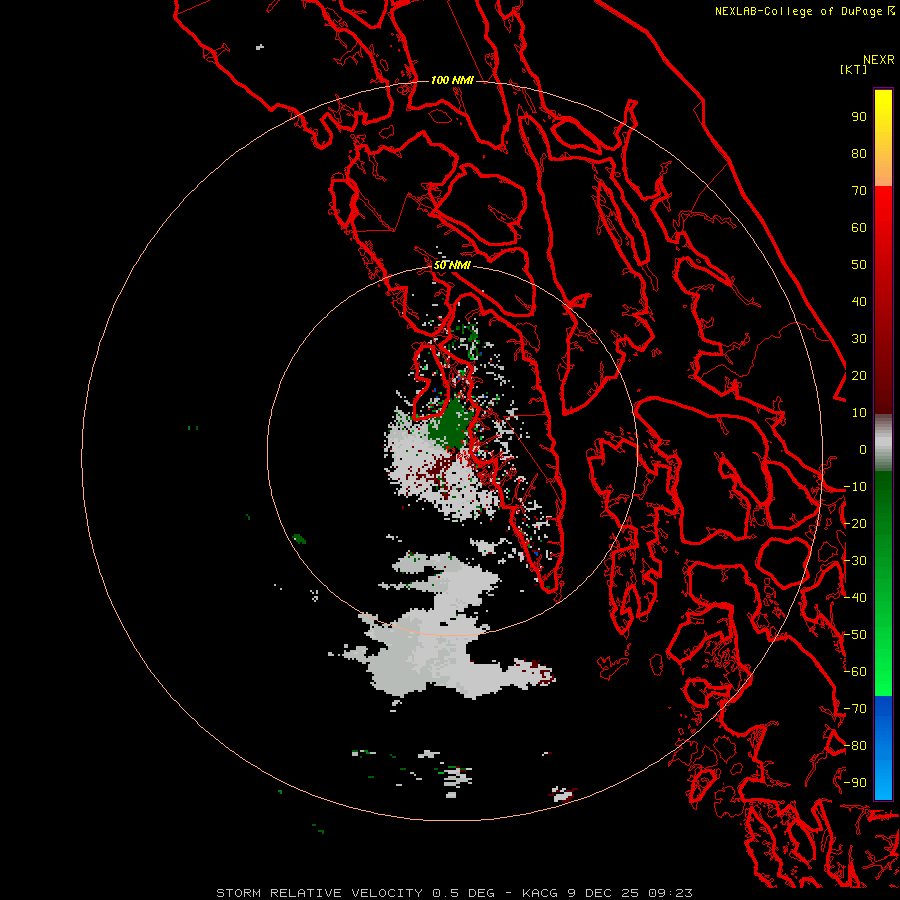Click the NEXR label above the color scale
The height and width of the screenshot is (900, 900).
coord(879,60)
